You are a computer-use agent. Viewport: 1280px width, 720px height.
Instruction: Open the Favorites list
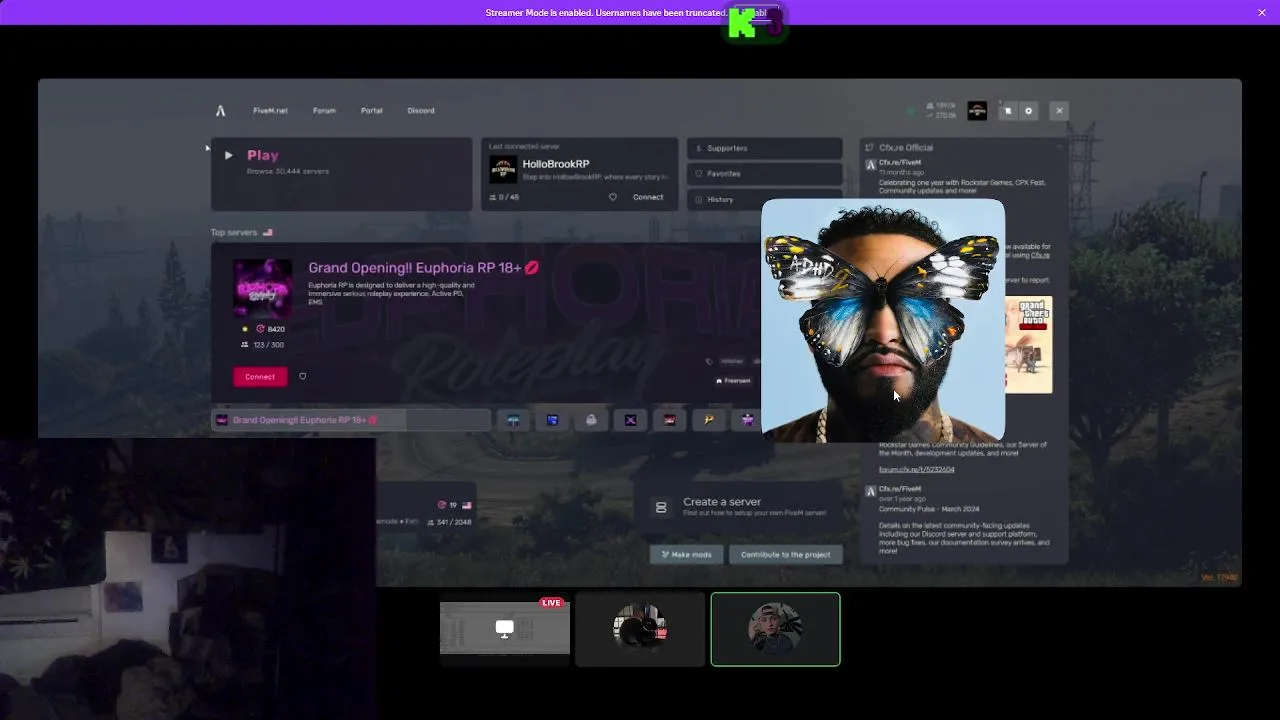[x=764, y=174]
